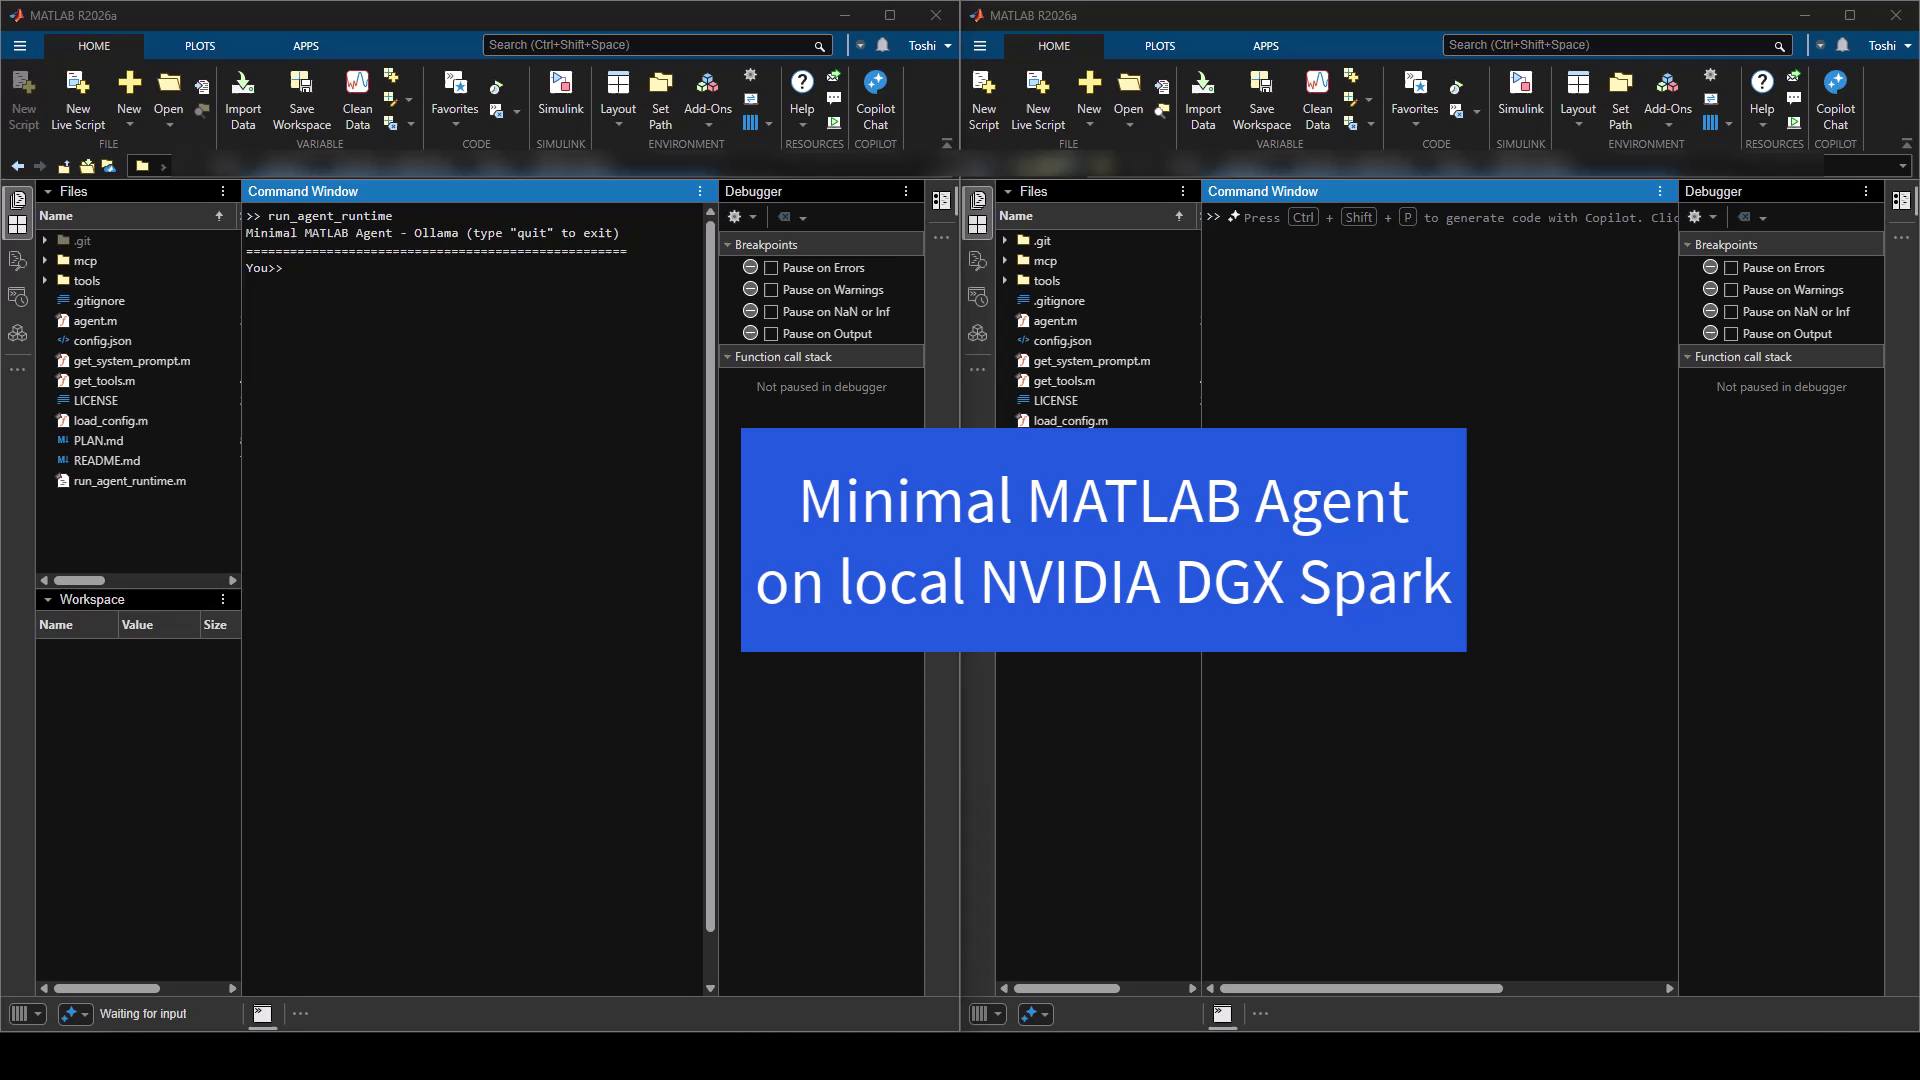Click Help icon in right MATLAB window
The width and height of the screenshot is (1920, 1080).
coord(1762,82)
